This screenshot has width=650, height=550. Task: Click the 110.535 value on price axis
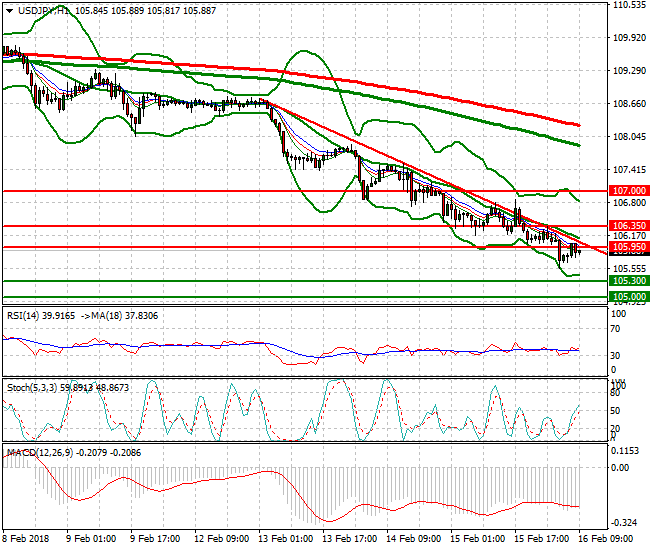point(630,5)
